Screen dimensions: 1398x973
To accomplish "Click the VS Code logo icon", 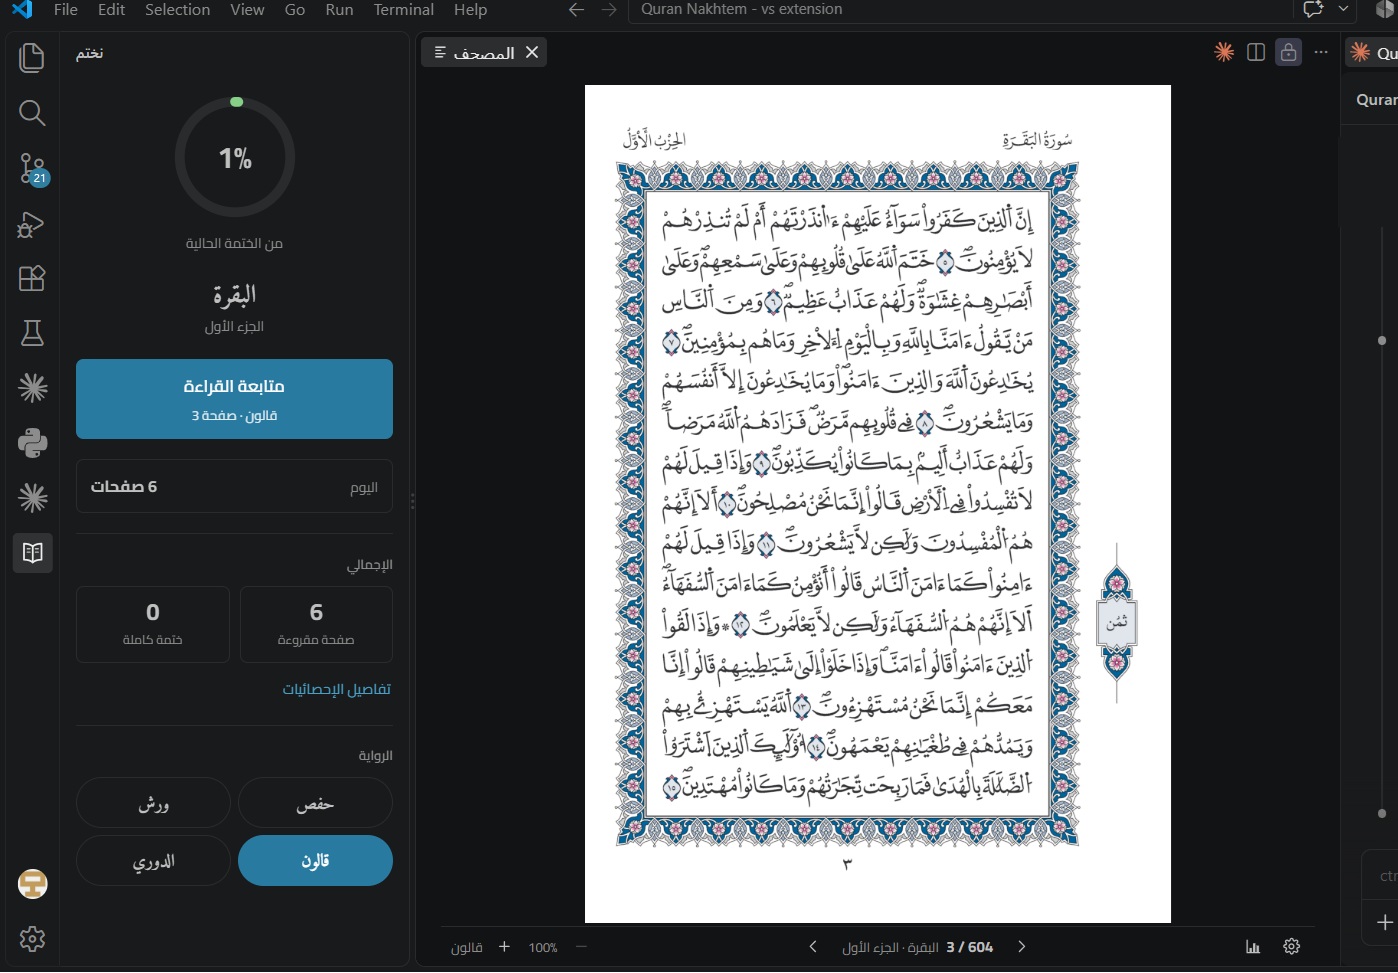I will pyautogui.click(x=21, y=9).
